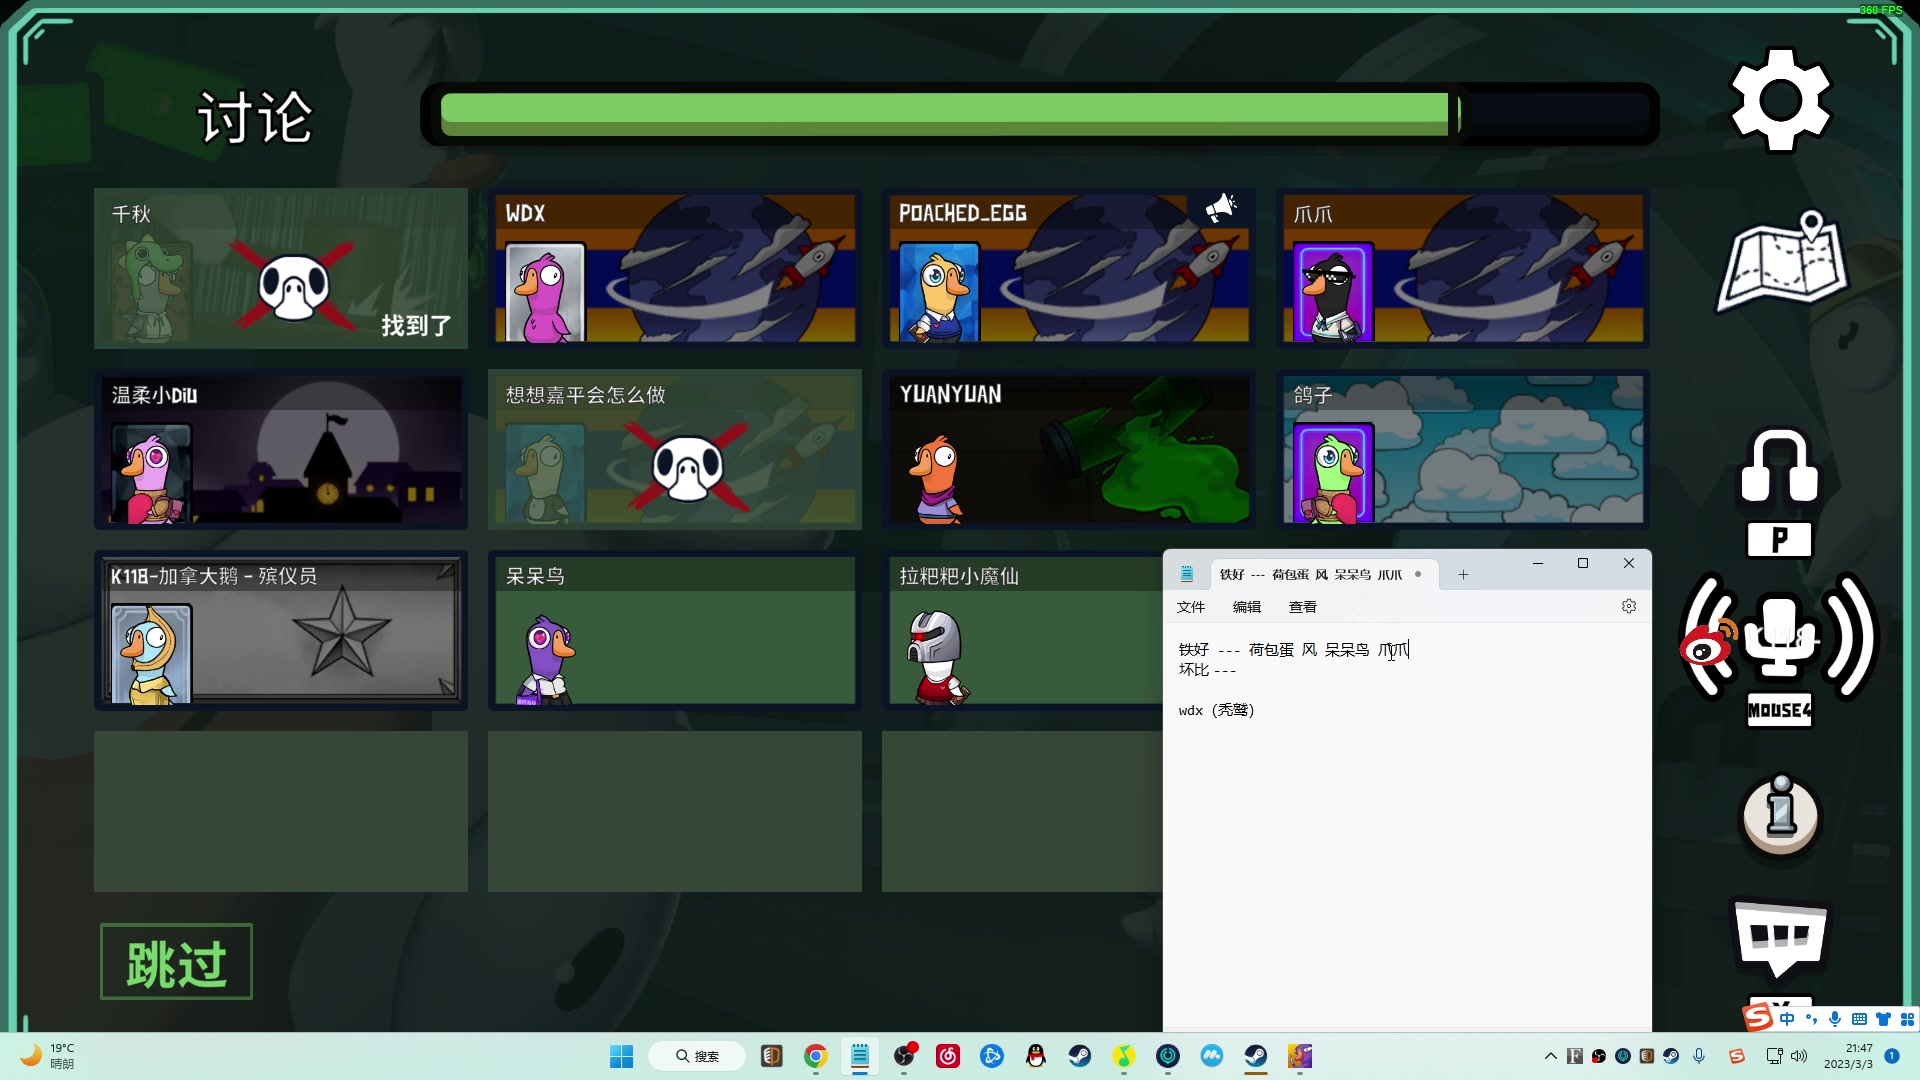
Task: Open Sogou IME skin shirt icon
Action: click(x=1883, y=1019)
